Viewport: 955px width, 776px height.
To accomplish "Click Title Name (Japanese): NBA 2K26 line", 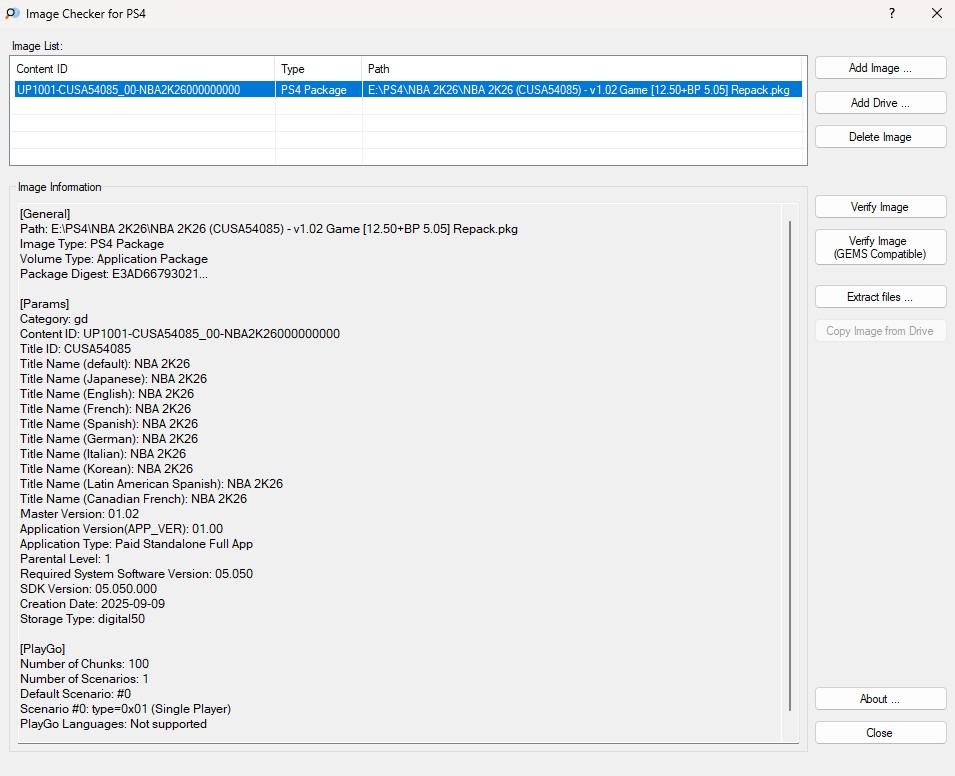I will click(x=113, y=379).
